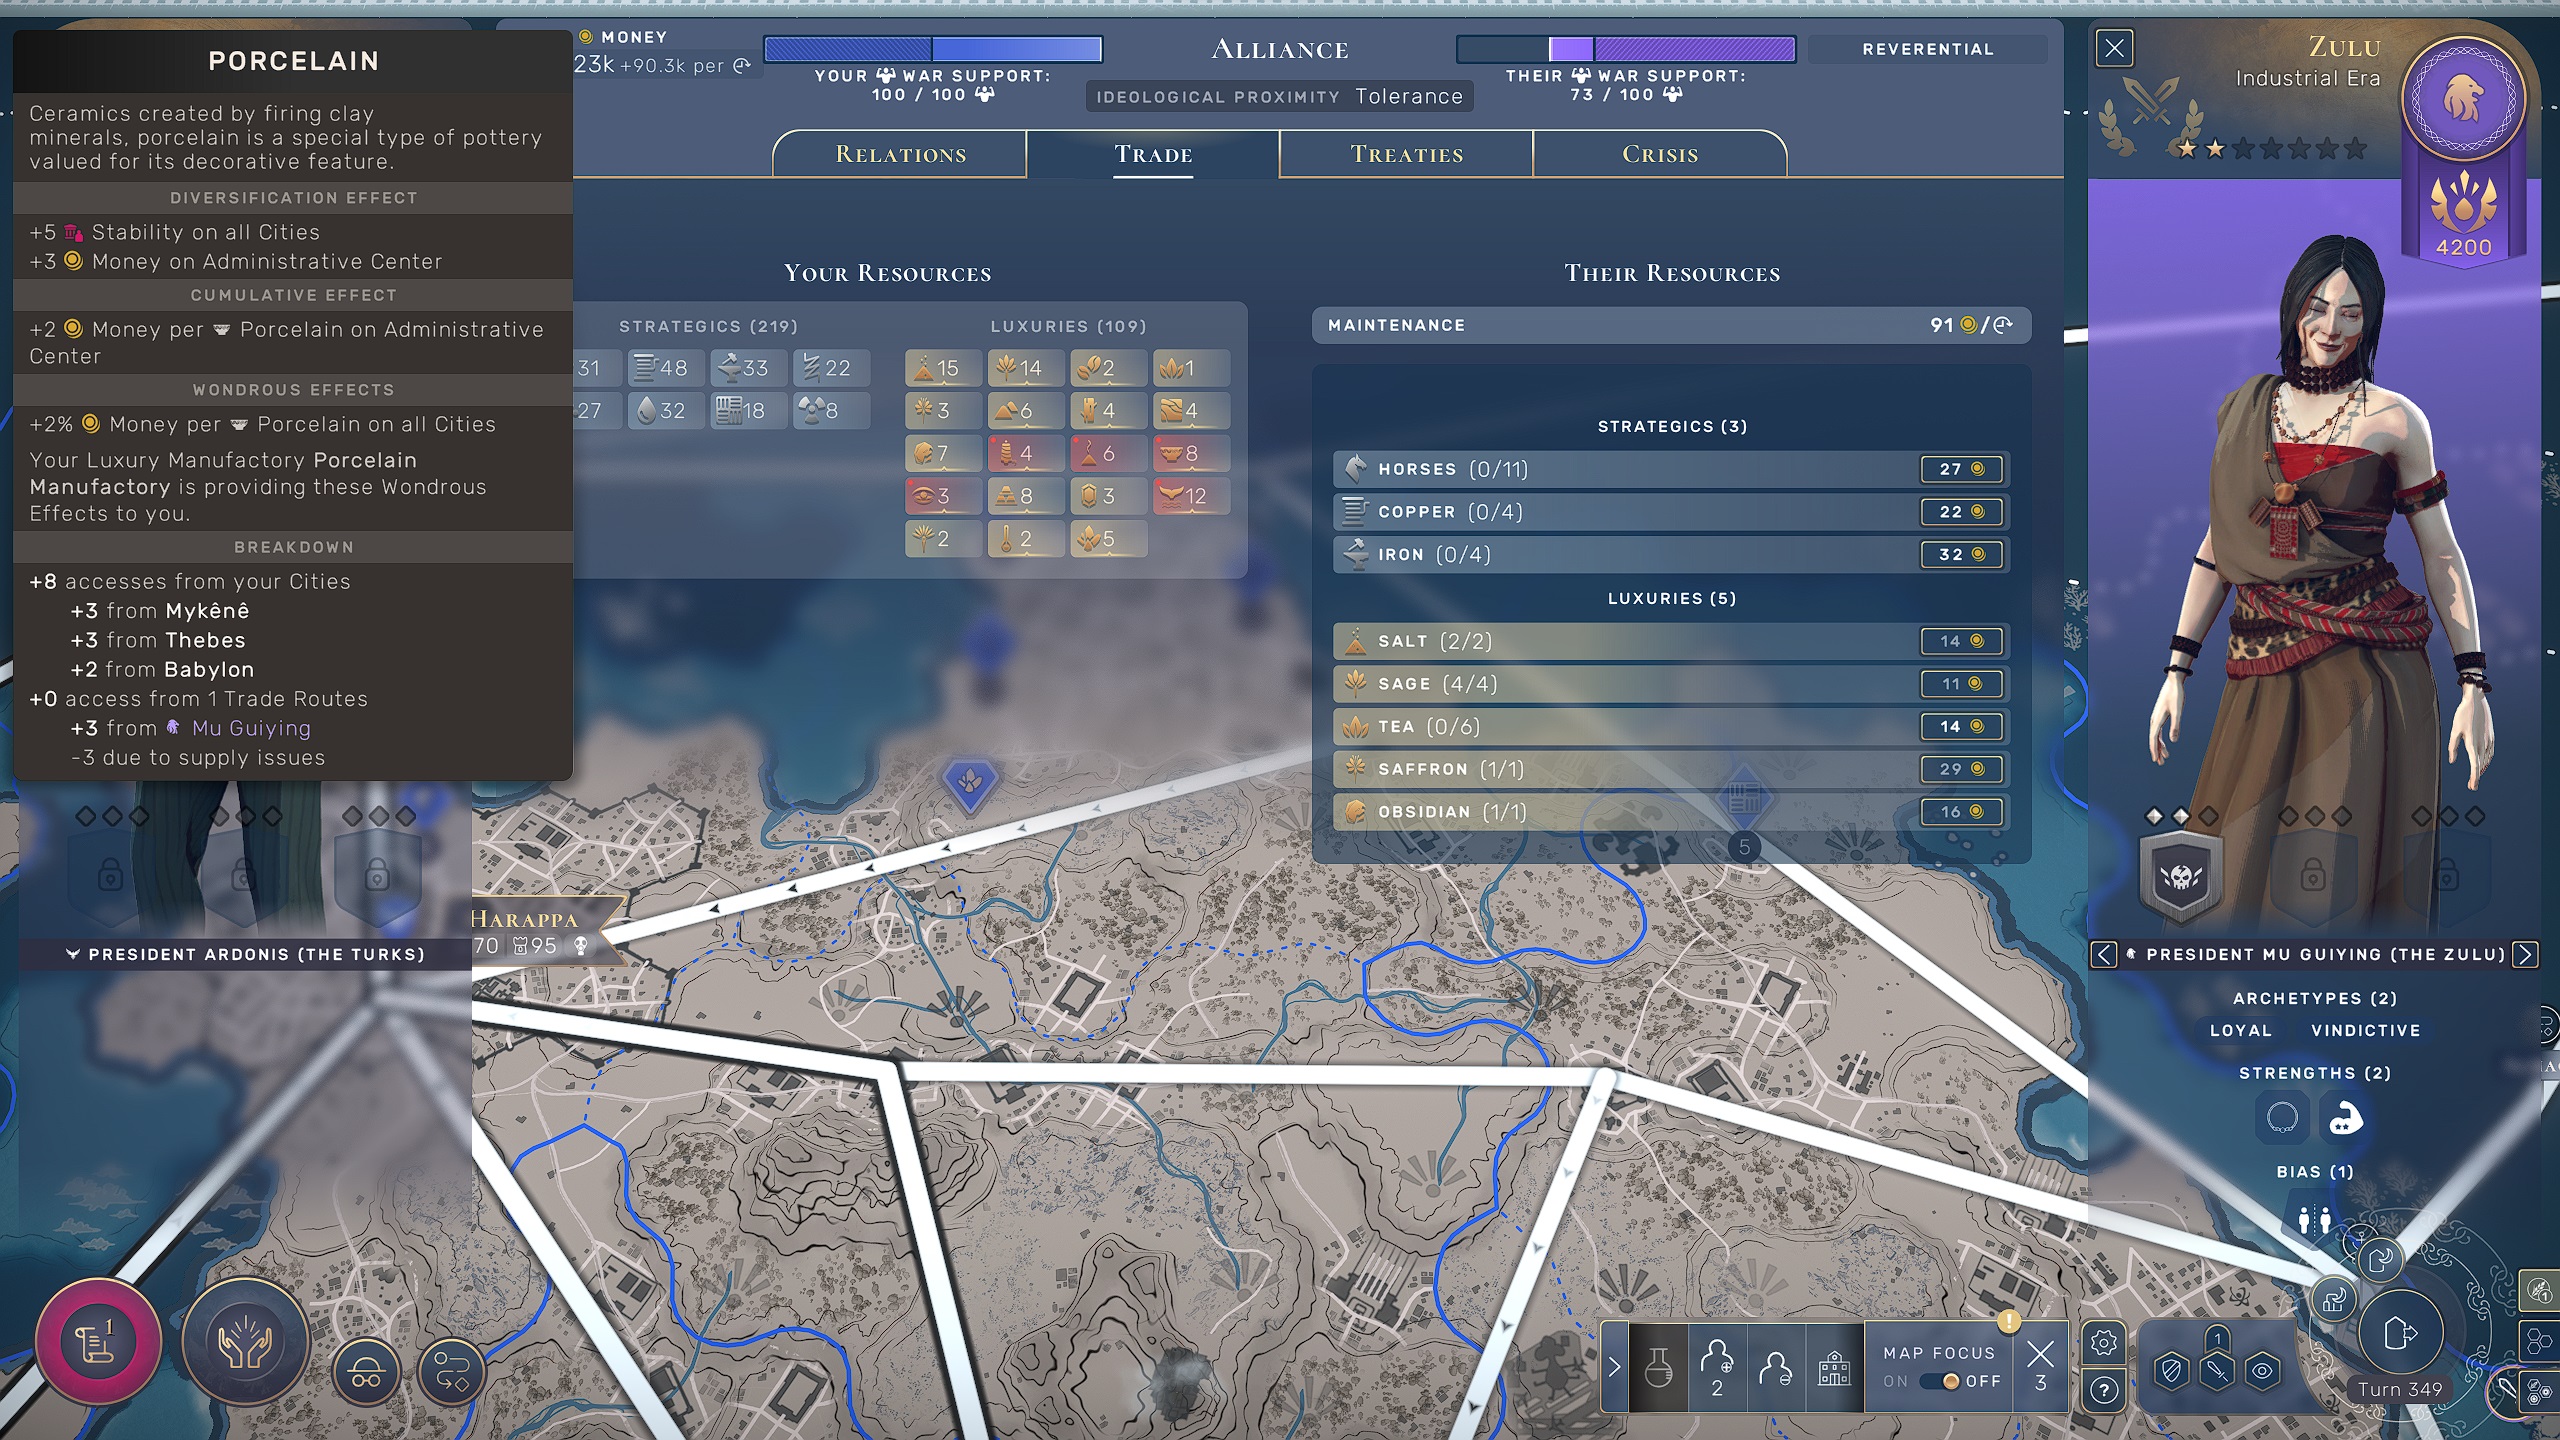
Task: Dismiss notifications with the X labeled 3
Action: tap(2040, 1366)
